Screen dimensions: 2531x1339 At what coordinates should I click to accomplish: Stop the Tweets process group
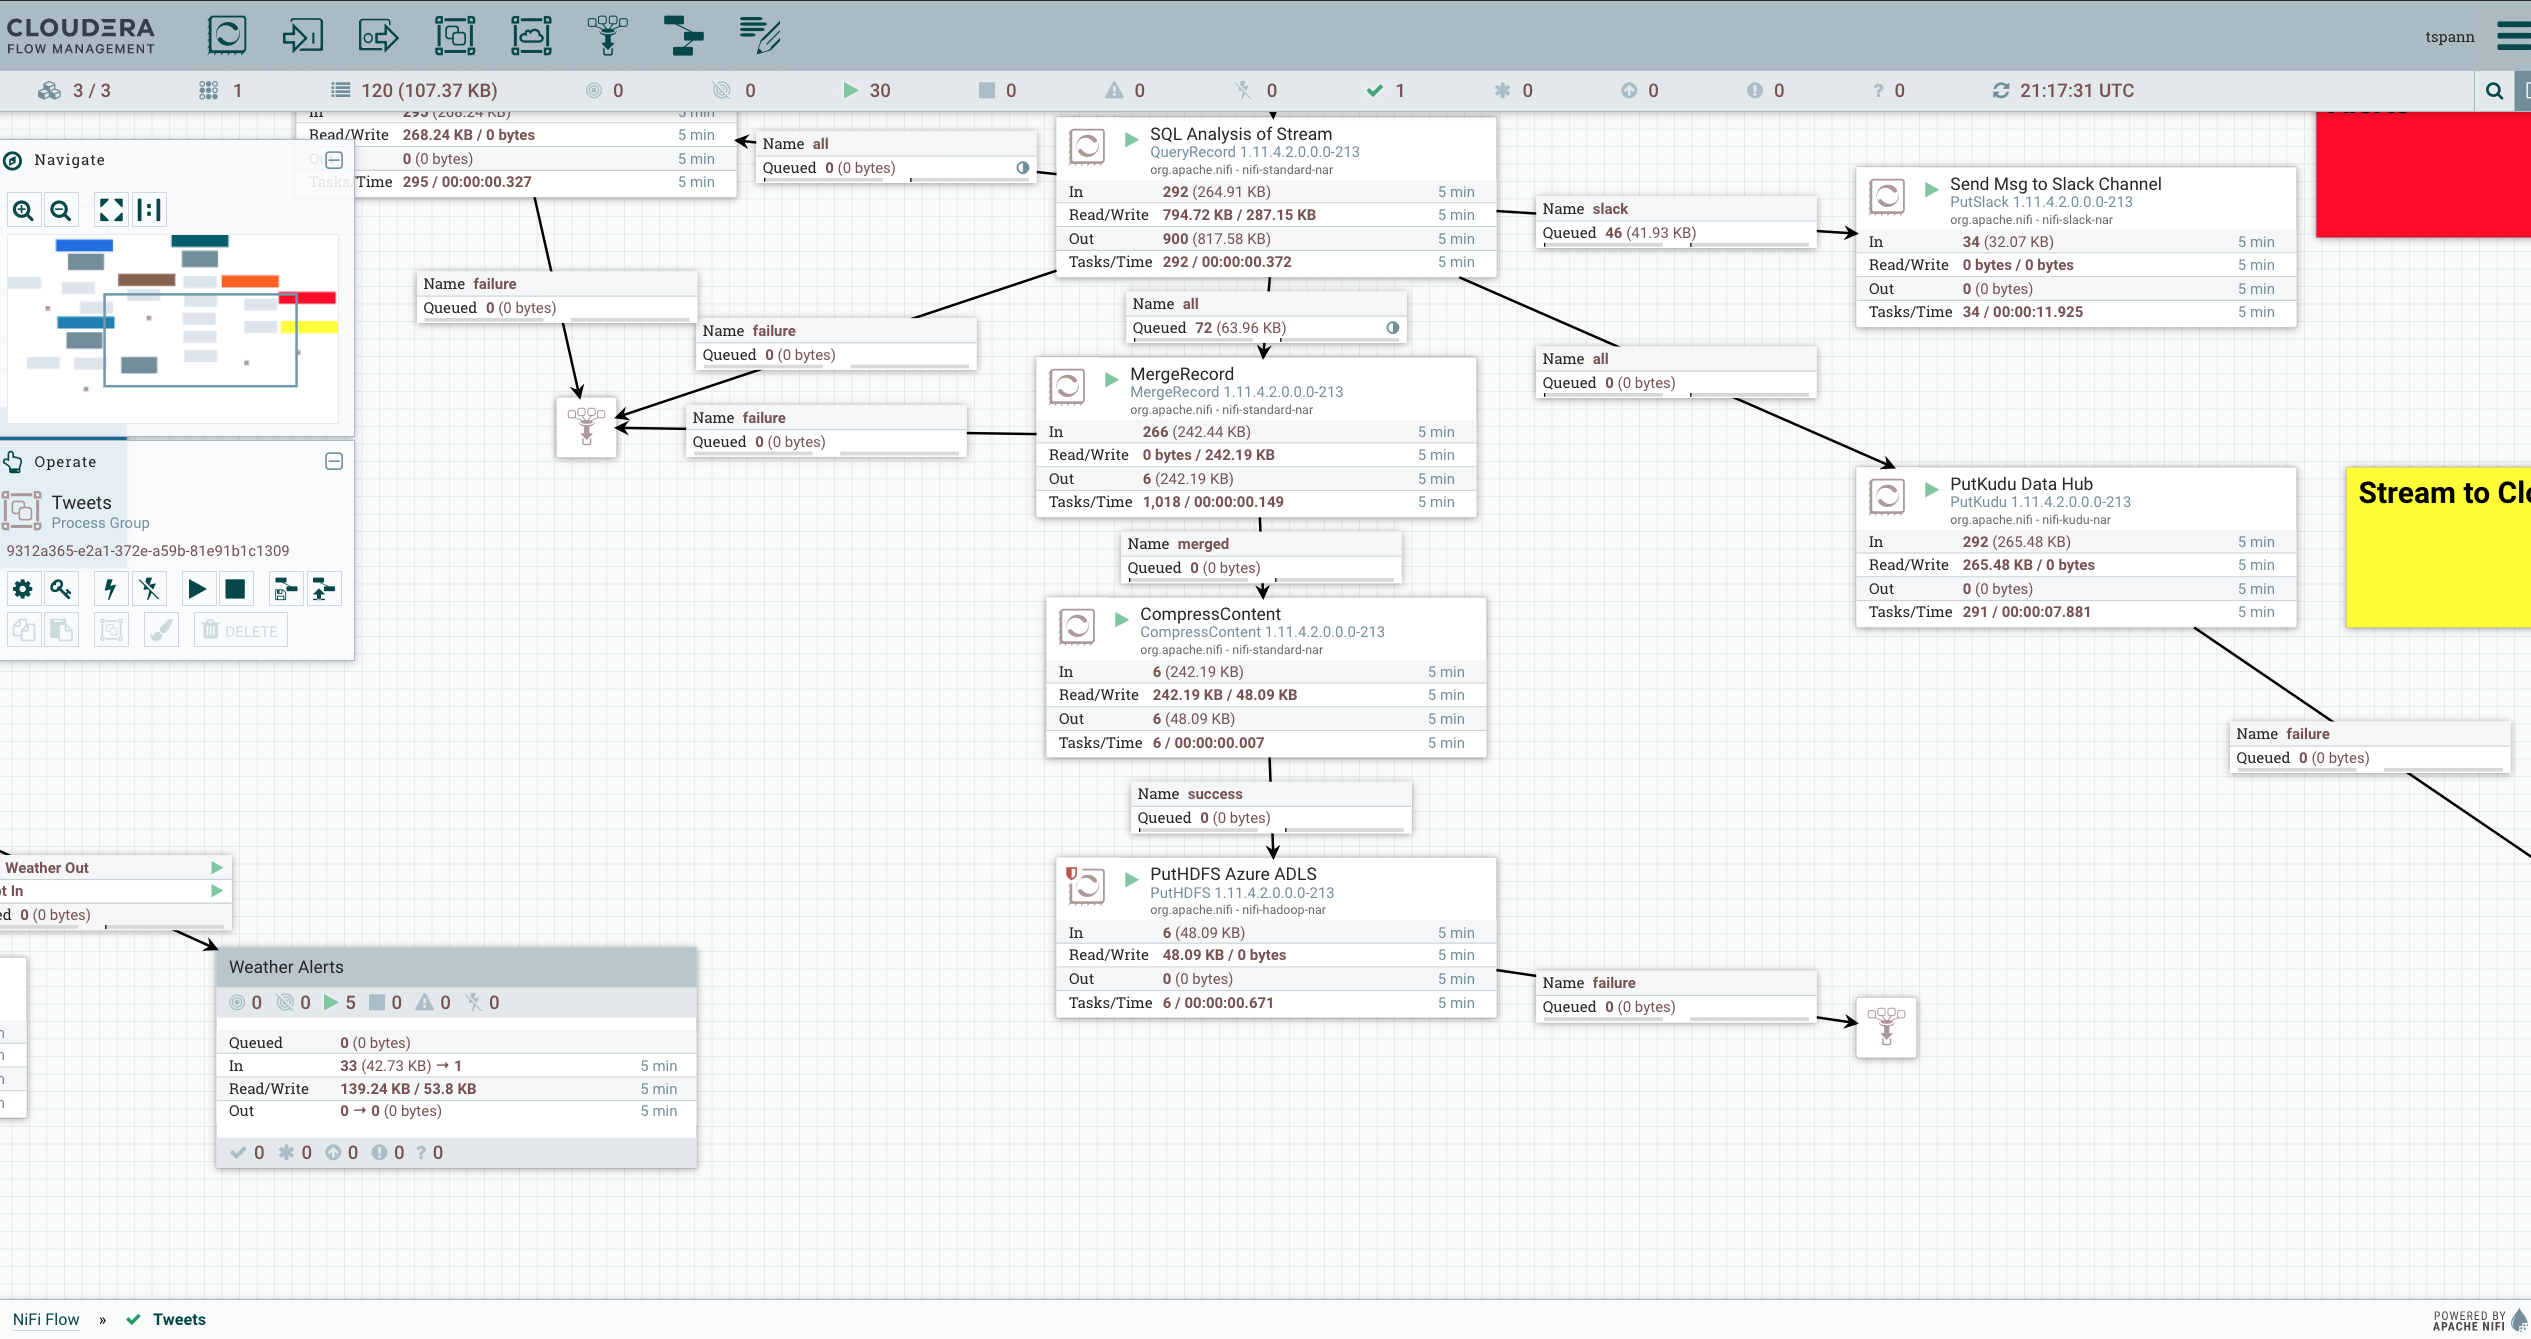[x=235, y=589]
